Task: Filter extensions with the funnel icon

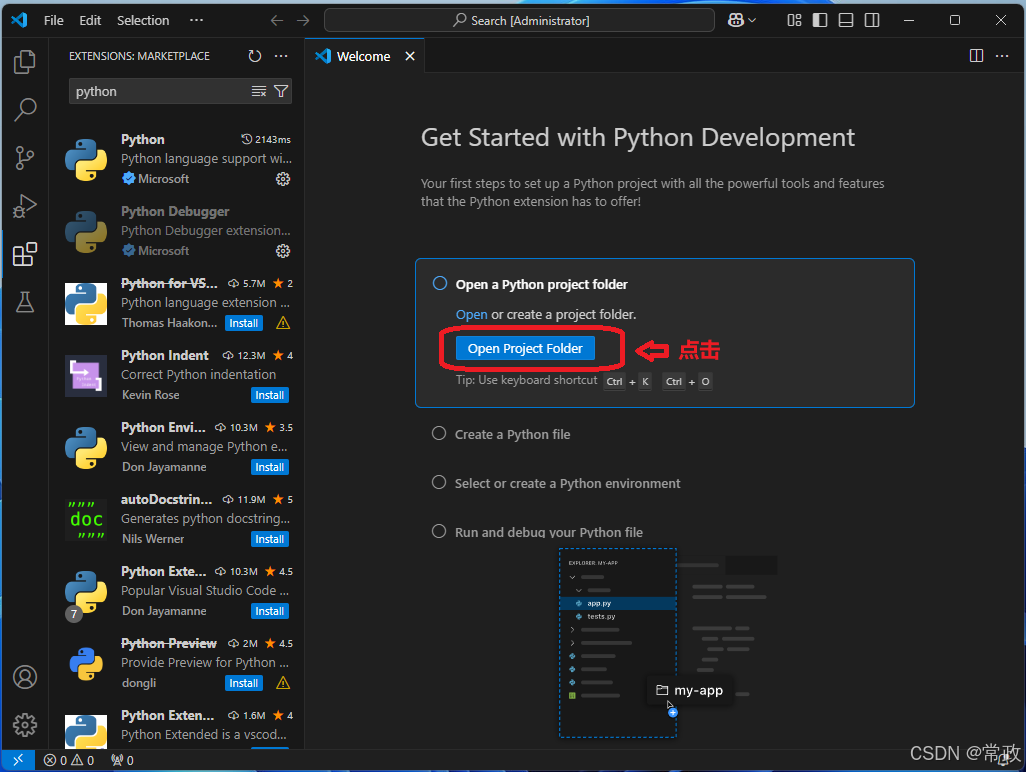Action: [x=281, y=91]
